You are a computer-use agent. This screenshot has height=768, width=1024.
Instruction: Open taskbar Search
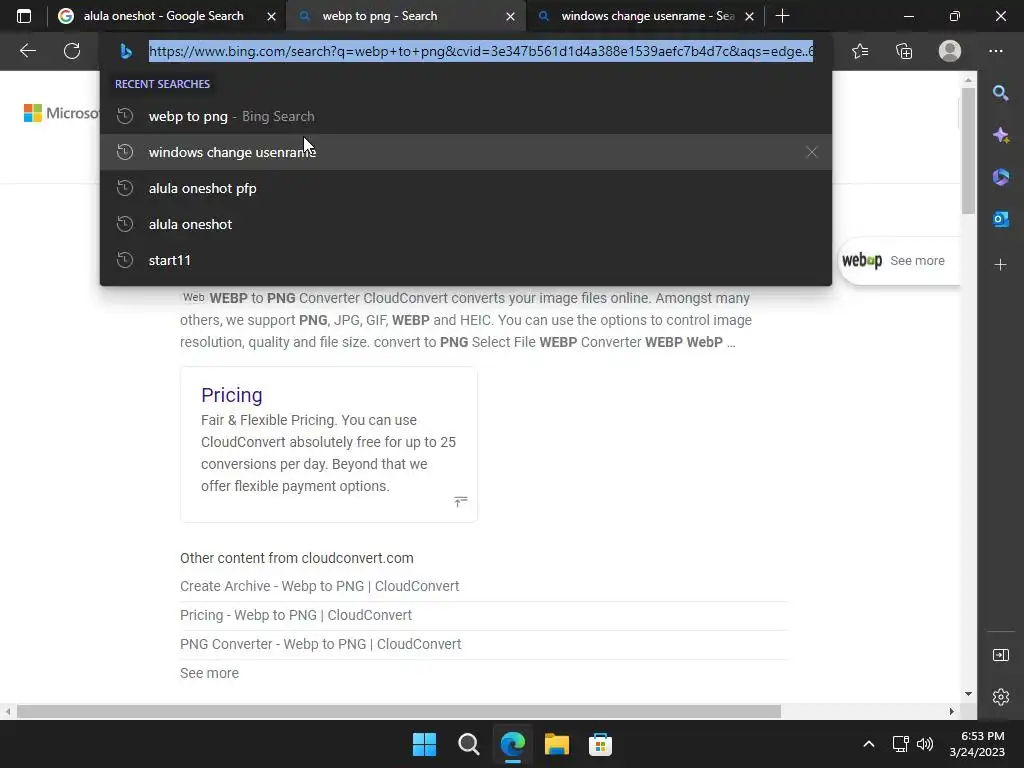(468, 744)
